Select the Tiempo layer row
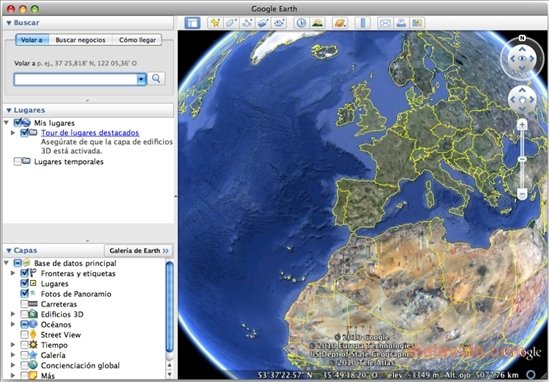 click(x=54, y=345)
